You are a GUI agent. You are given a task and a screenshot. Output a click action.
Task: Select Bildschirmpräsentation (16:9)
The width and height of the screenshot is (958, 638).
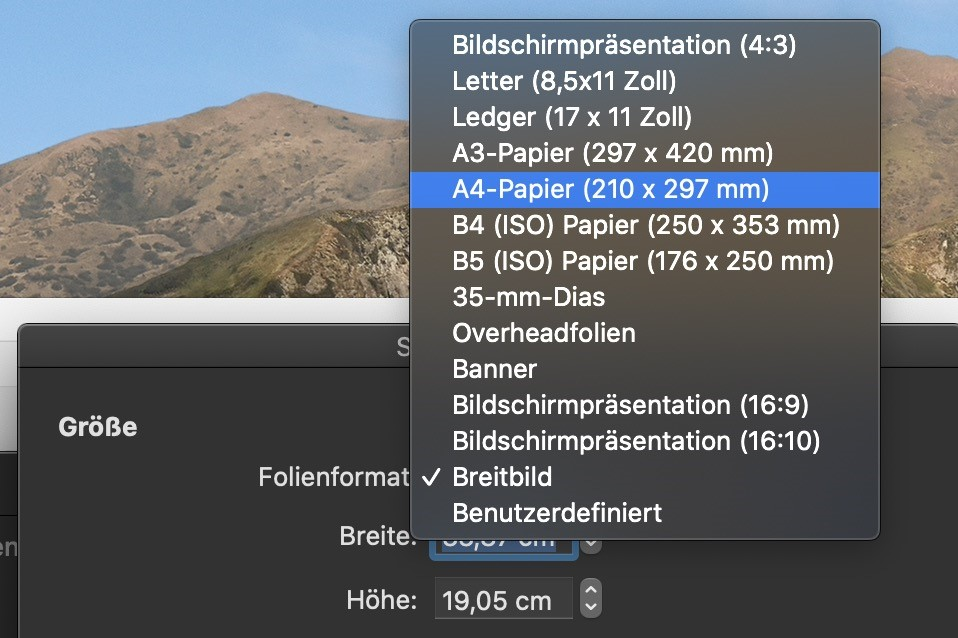630,405
